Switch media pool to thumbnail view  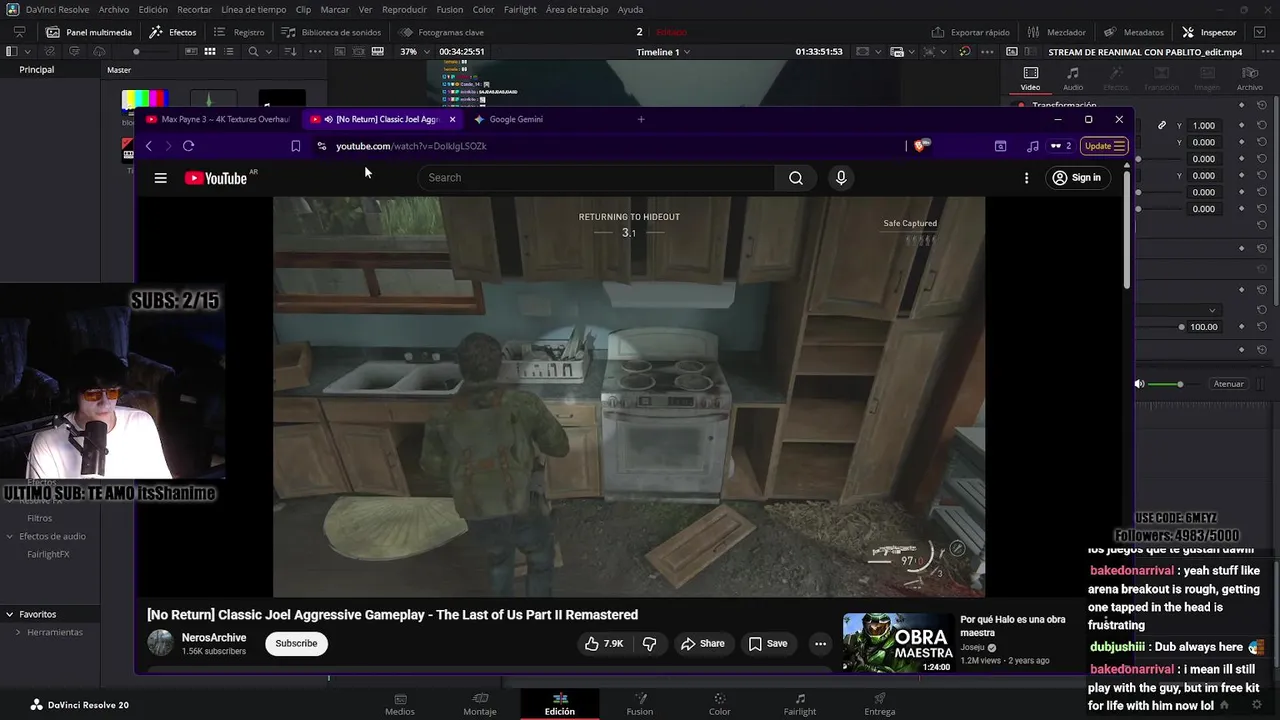tap(210, 51)
